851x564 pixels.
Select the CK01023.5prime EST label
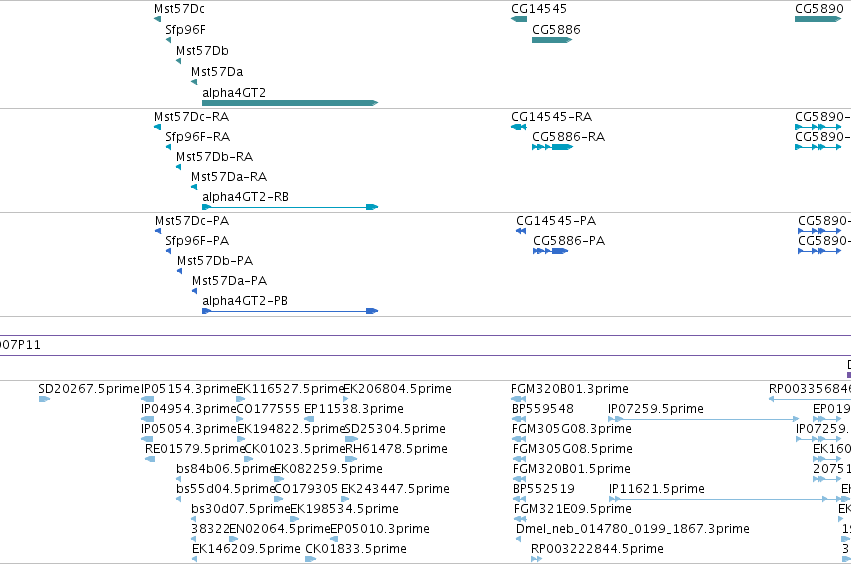(x=294, y=449)
